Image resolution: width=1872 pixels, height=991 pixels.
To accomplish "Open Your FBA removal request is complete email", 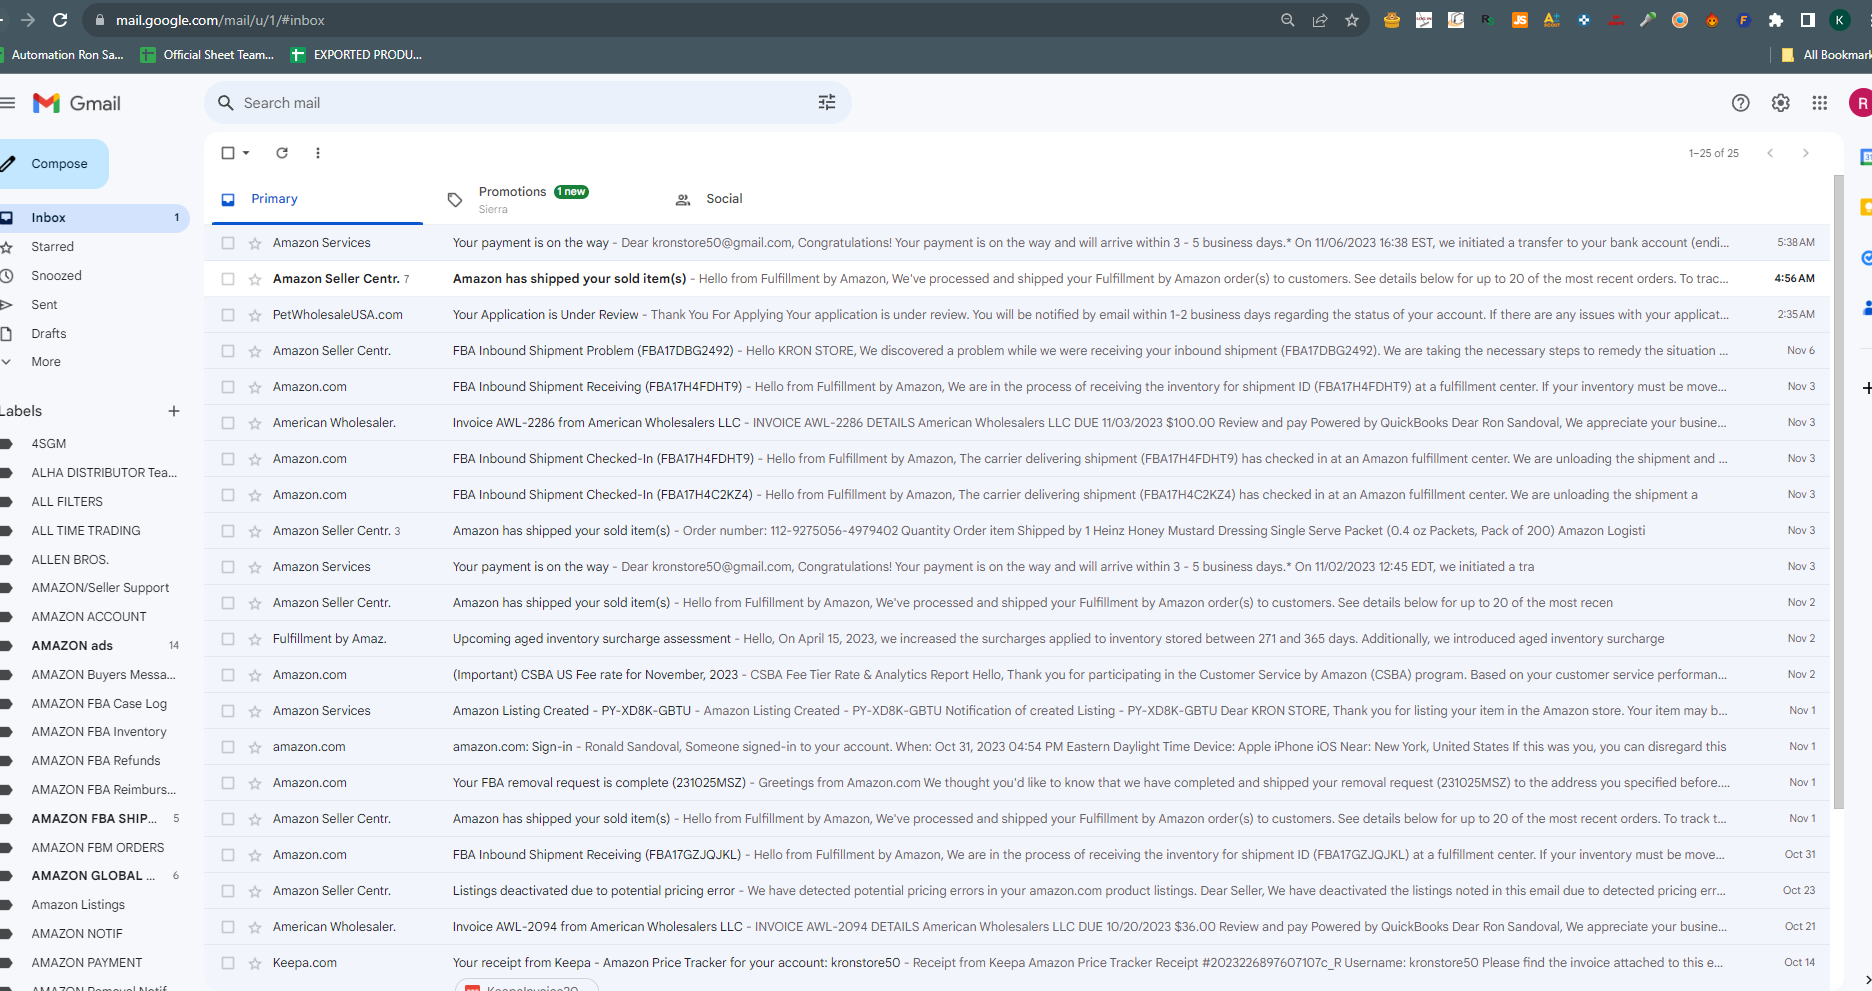I will (1017, 783).
